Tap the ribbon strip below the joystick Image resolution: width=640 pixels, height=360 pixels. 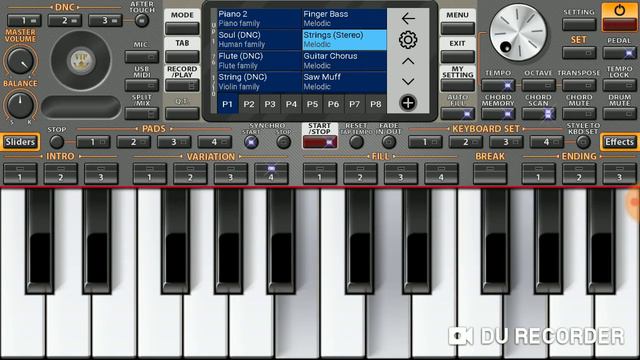click(81, 107)
